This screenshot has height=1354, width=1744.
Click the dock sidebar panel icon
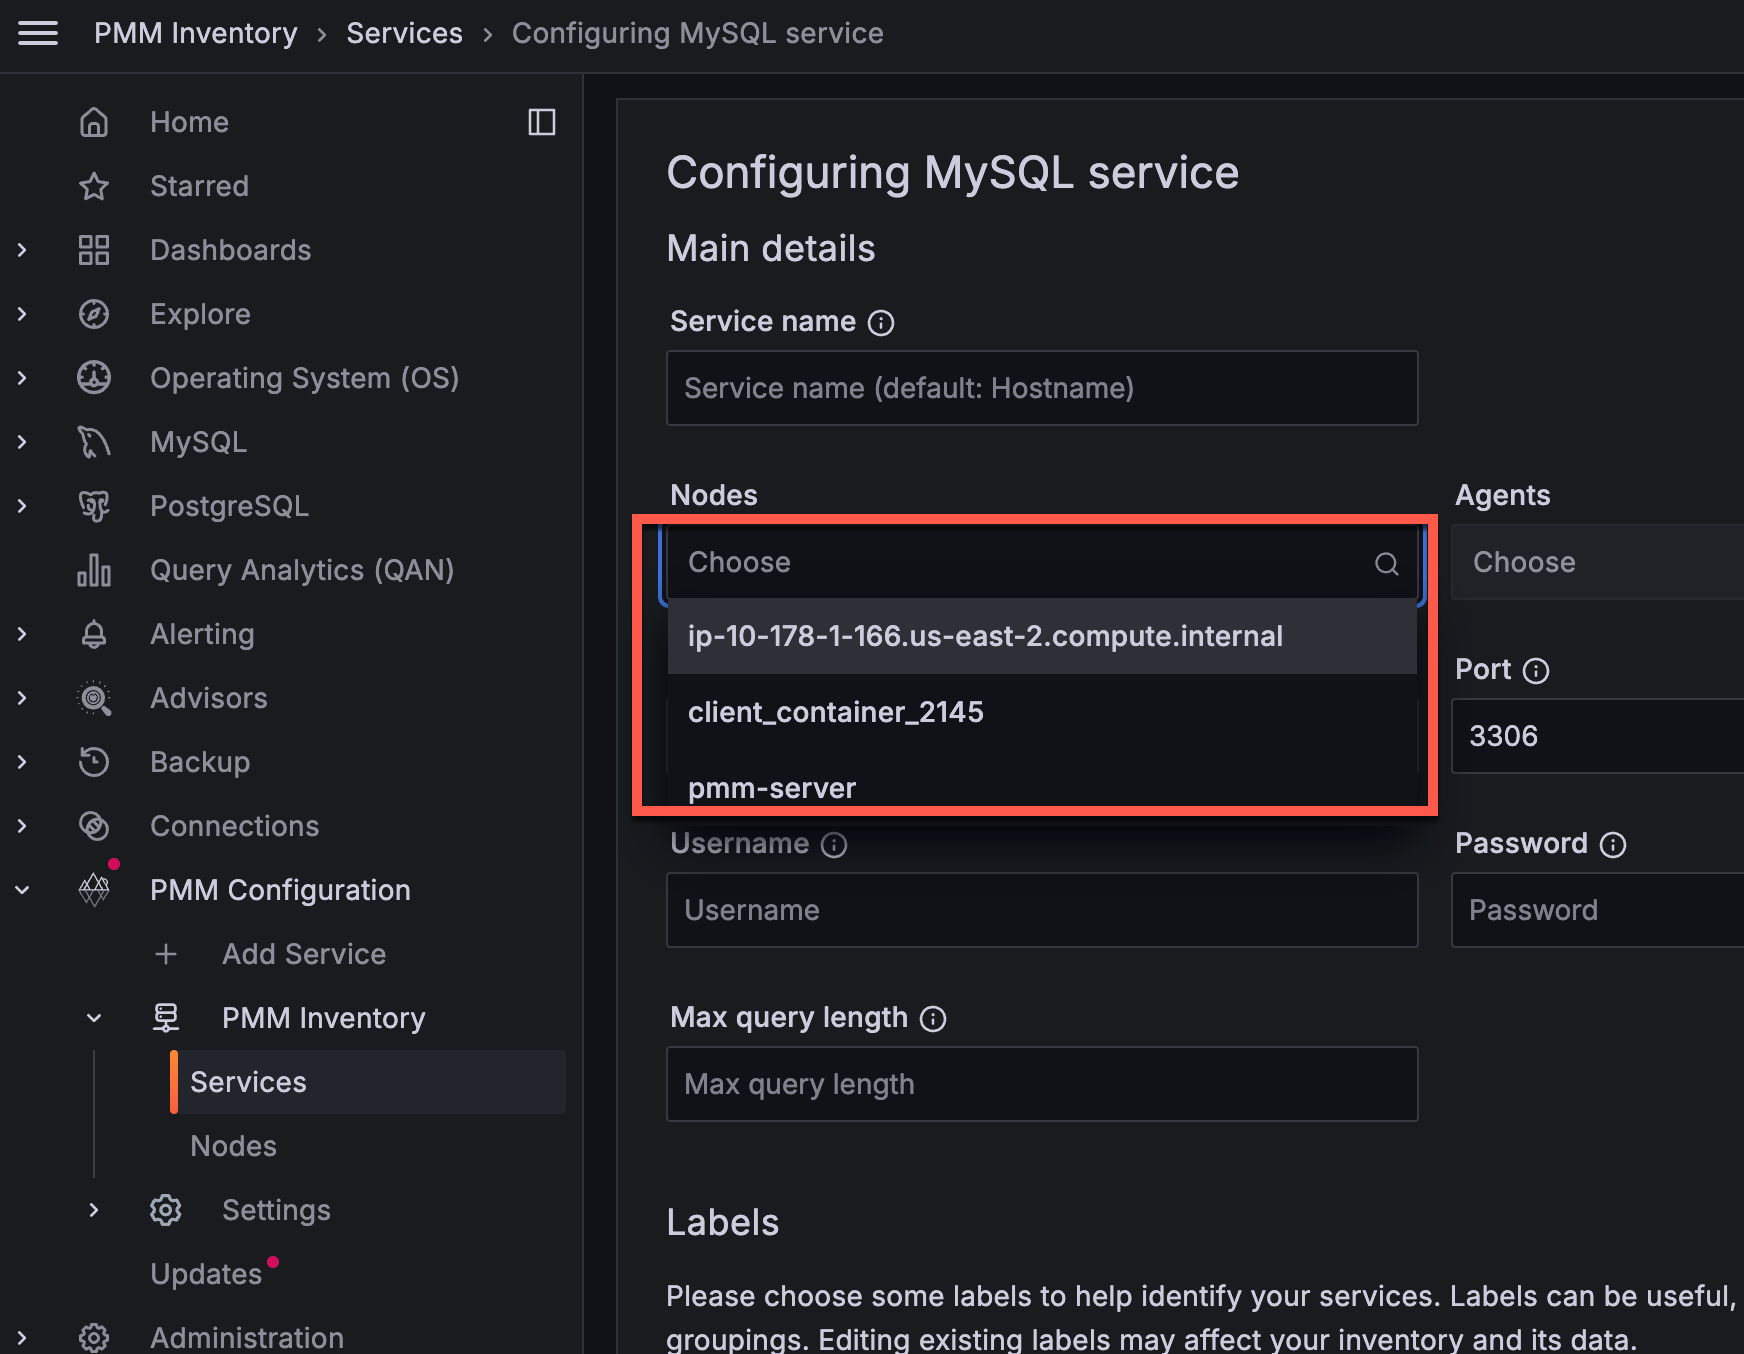point(541,122)
